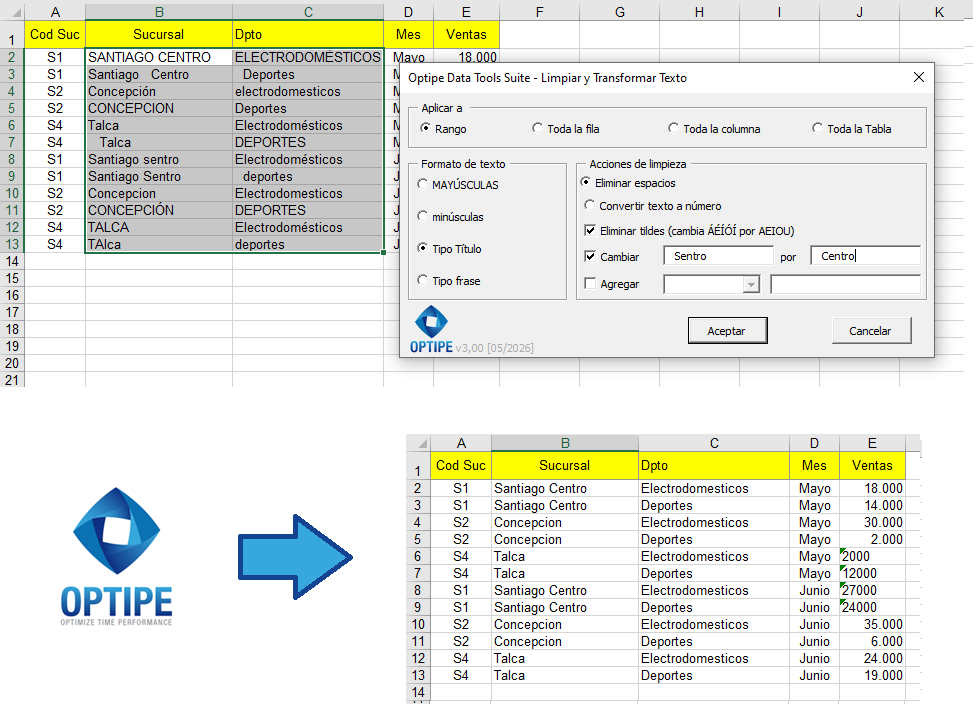Click cell 19.000 in the bottom sheet
Viewport: 980px width, 712px height.
[x=872, y=675]
